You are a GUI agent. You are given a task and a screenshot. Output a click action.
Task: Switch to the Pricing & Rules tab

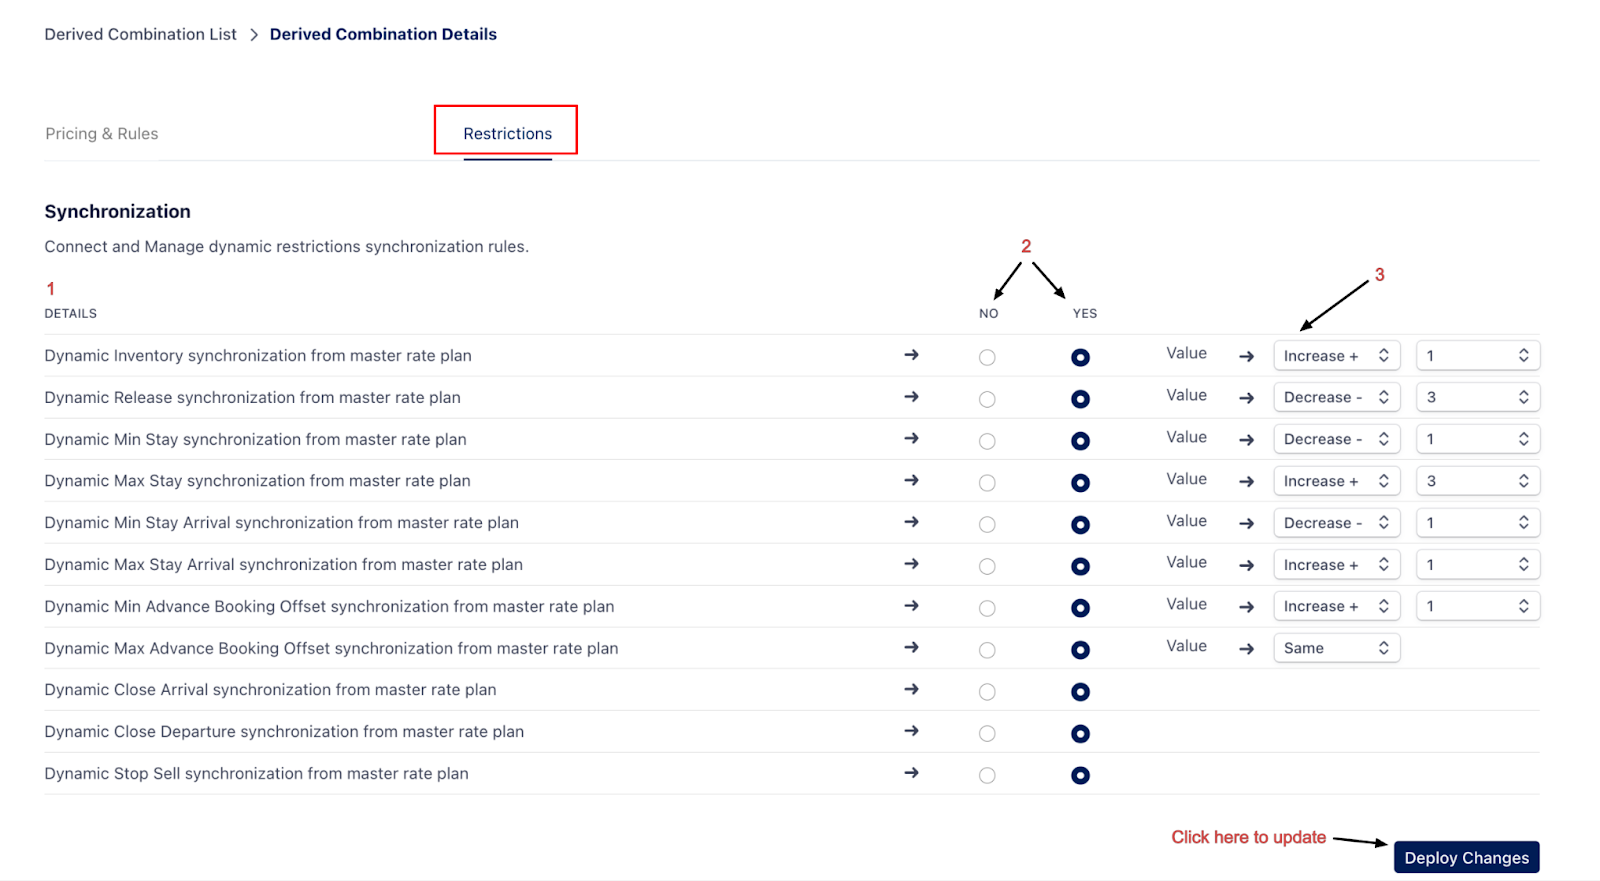(x=102, y=134)
